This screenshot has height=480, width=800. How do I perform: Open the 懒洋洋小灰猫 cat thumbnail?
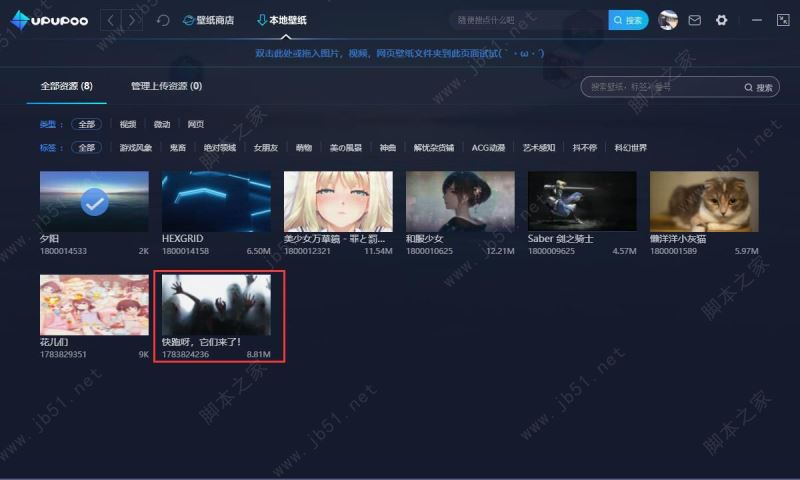point(704,201)
